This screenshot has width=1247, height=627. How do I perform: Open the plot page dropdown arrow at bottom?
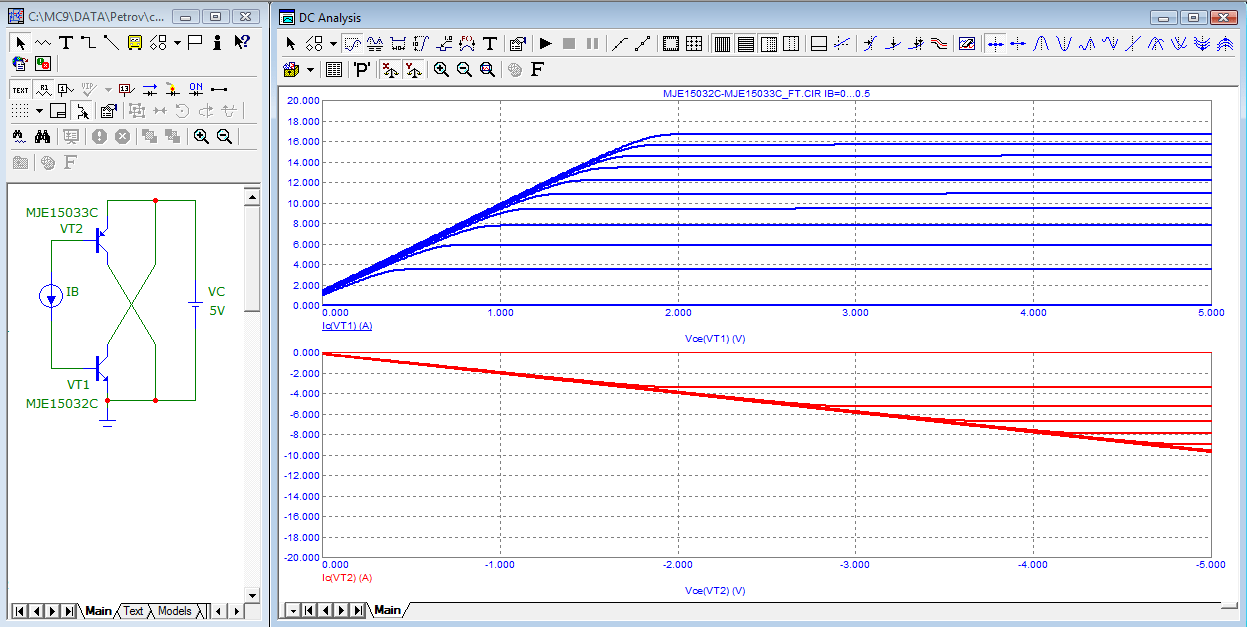coord(293,610)
